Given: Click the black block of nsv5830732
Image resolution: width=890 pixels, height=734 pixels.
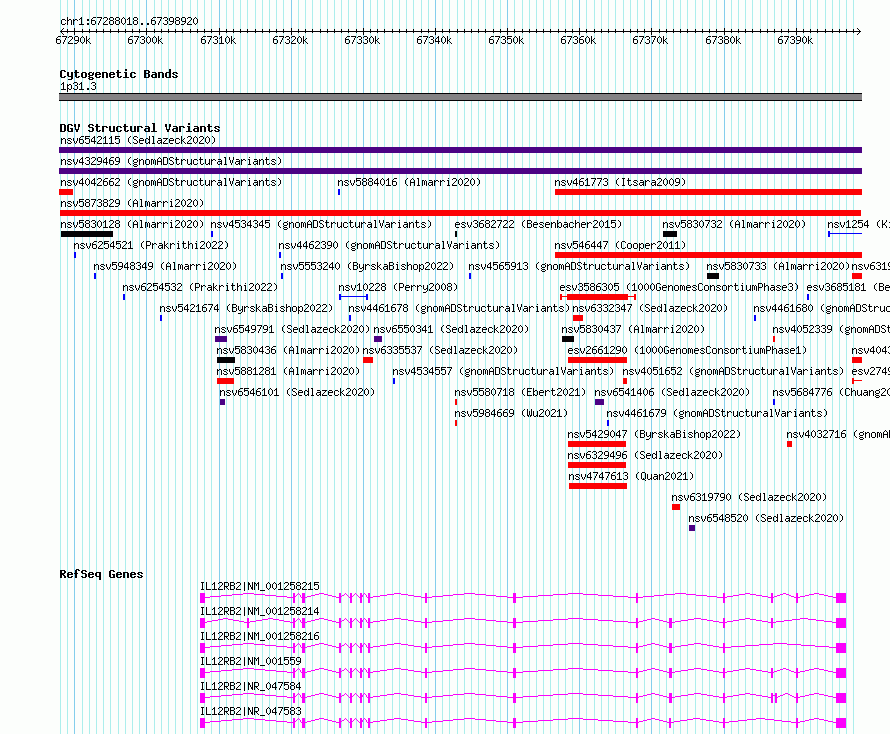Looking at the screenshot, I should tap(670, 234).
